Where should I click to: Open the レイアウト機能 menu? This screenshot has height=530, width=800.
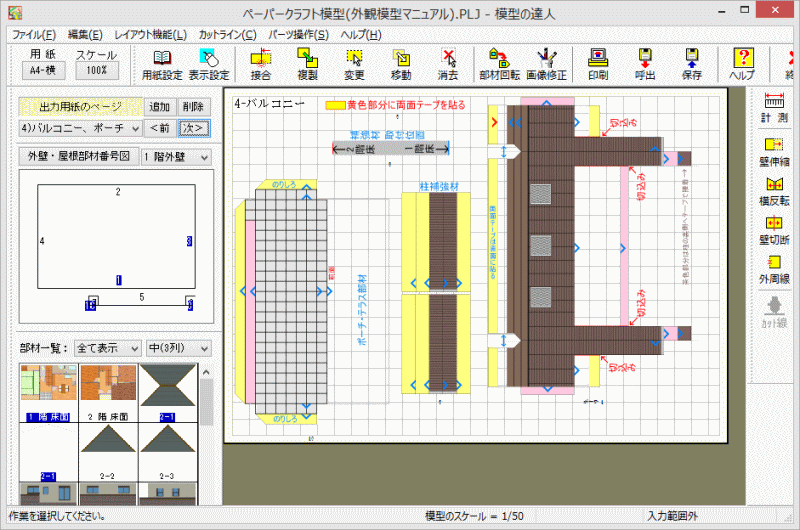pyautogui.click(x=150, y=34)
